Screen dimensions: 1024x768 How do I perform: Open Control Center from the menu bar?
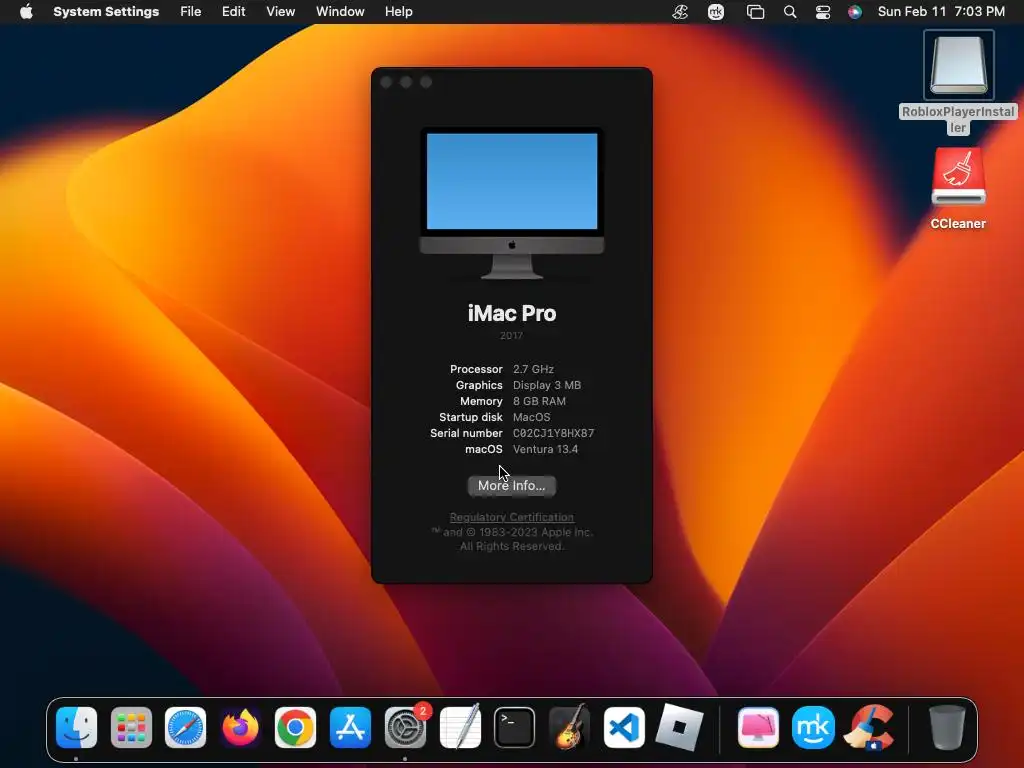[x=823, y=12]
